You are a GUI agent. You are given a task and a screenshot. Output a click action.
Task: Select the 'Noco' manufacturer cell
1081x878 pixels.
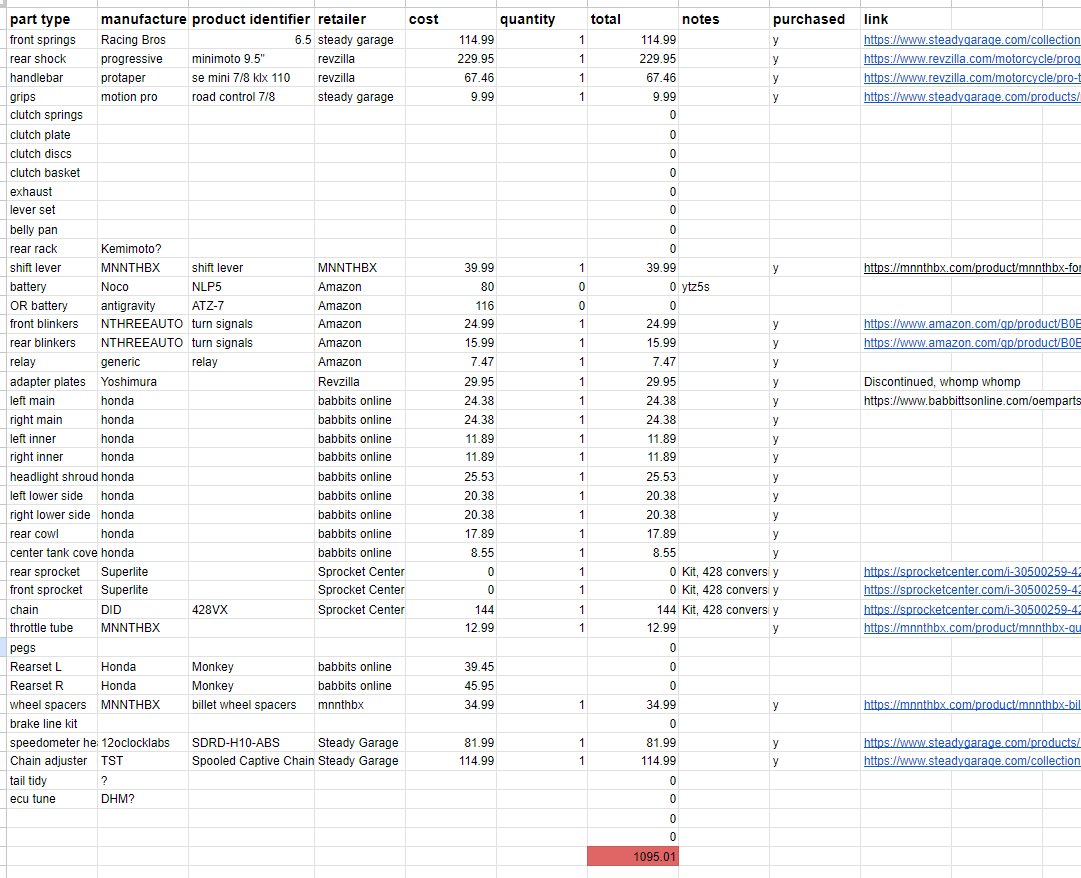point(143,287)
